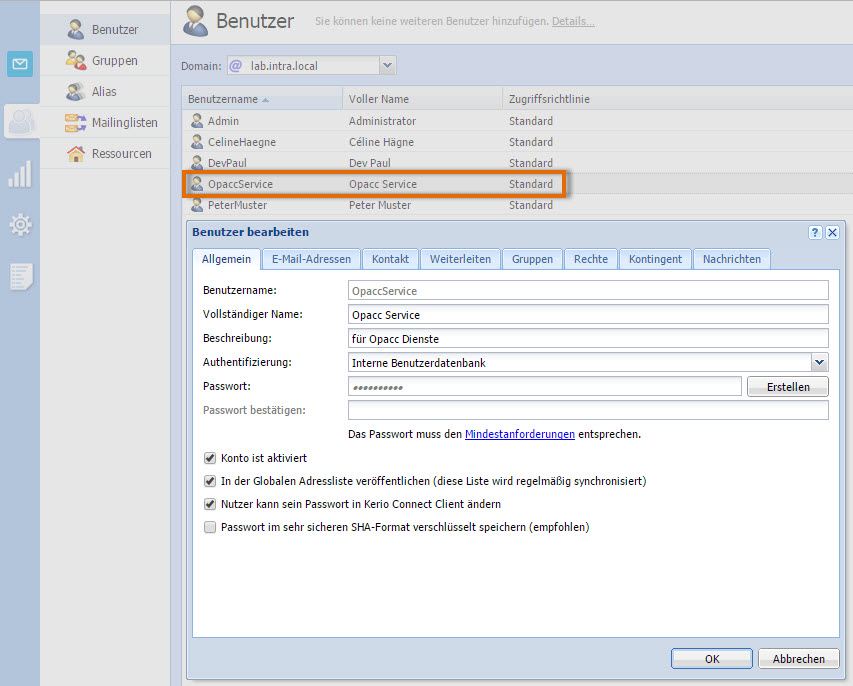Sort by the Benutzername column header
Viewport: 853px width, 686px height.
click(x=262, y=99)
